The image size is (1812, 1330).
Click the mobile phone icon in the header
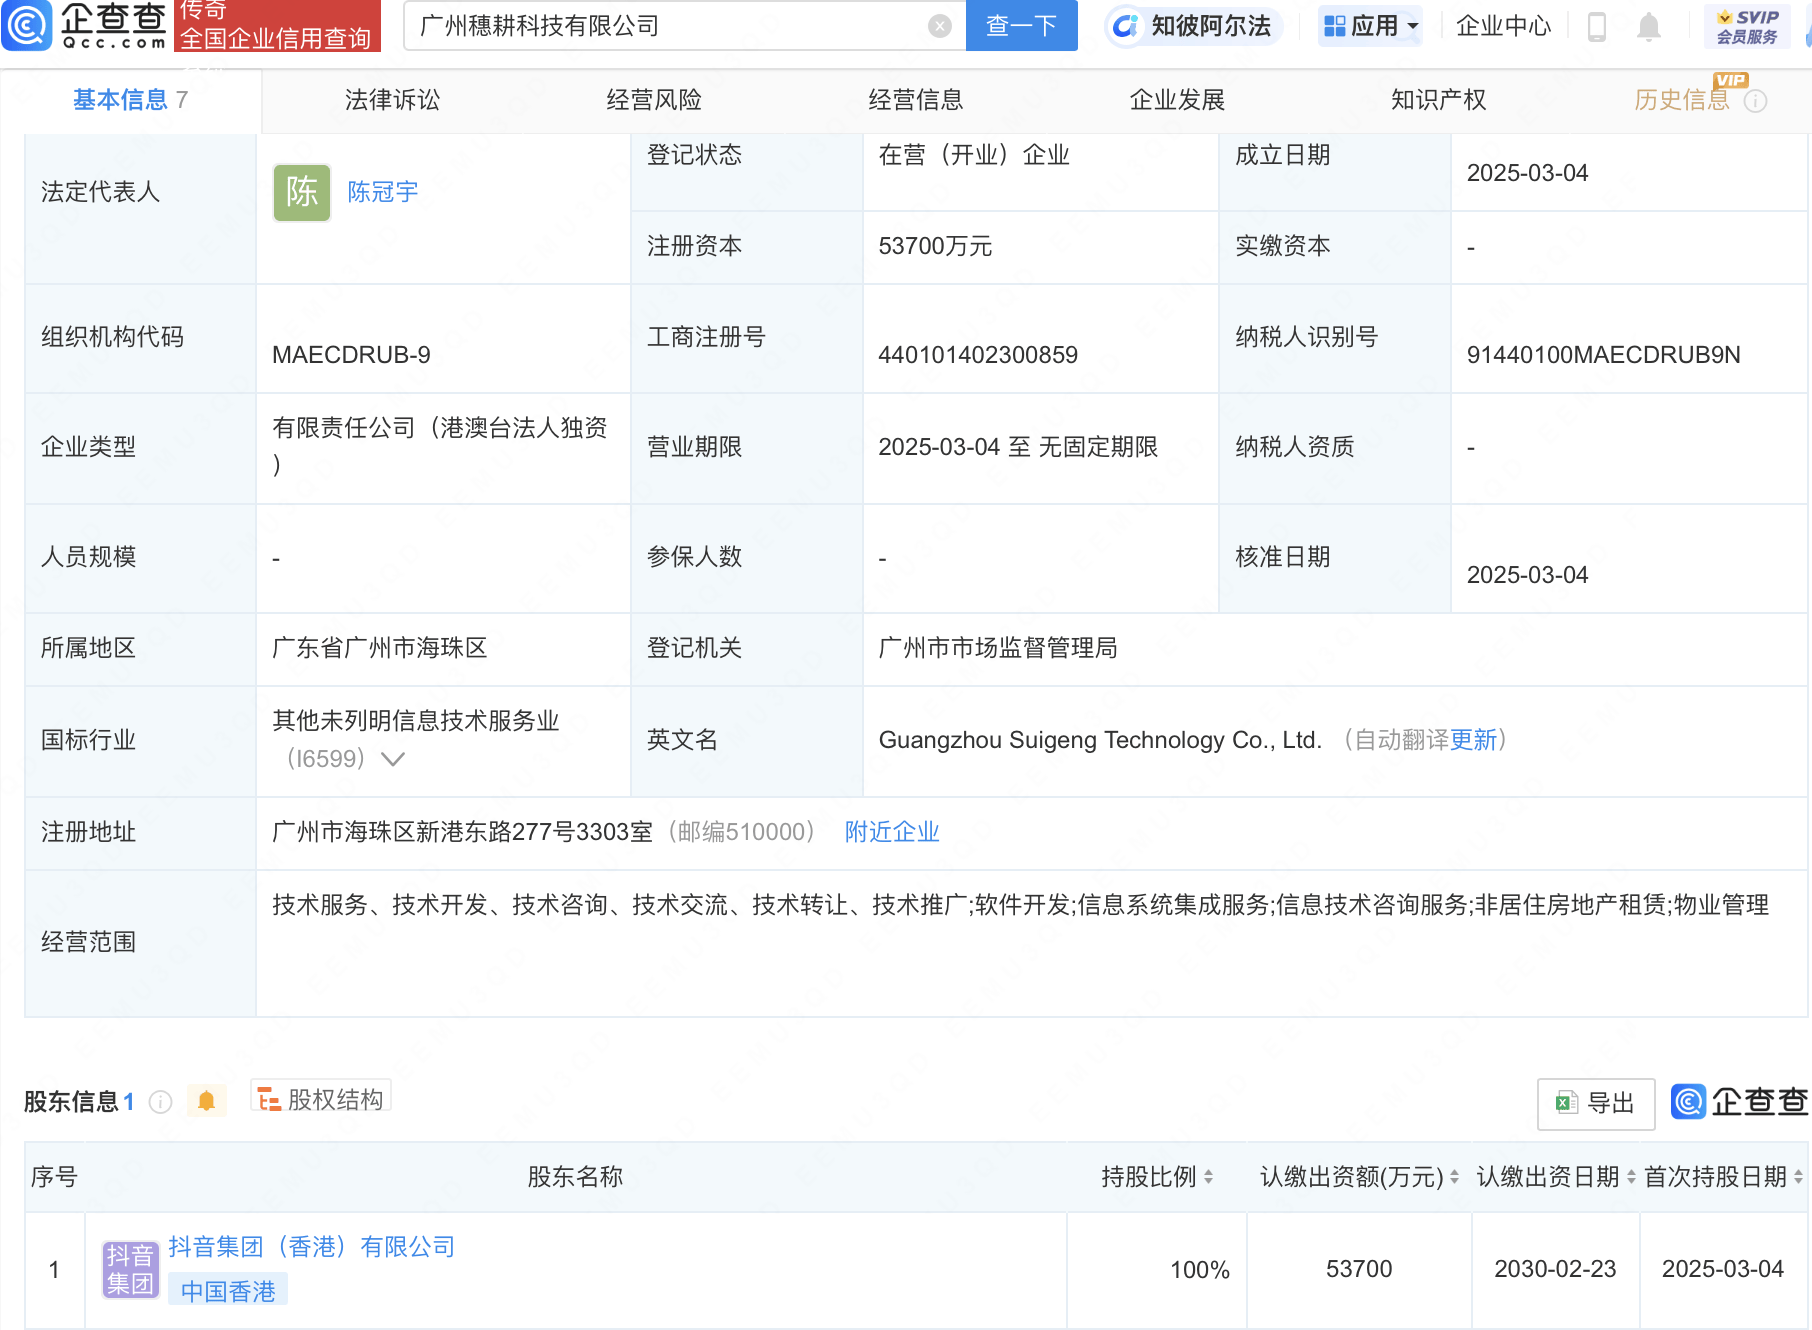tap(1596, 27)
